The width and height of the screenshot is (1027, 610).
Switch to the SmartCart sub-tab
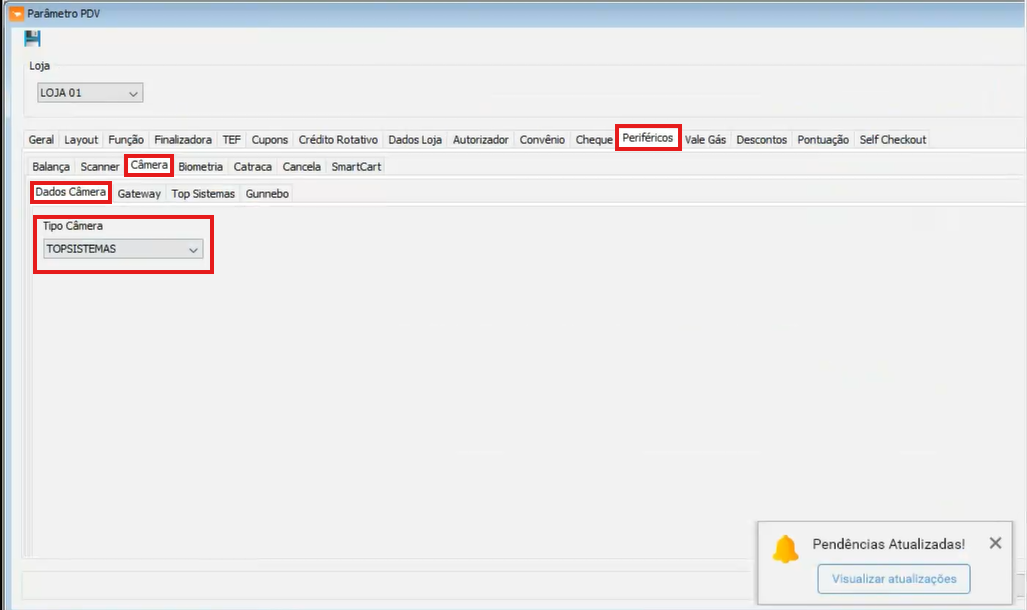(356, 167)
